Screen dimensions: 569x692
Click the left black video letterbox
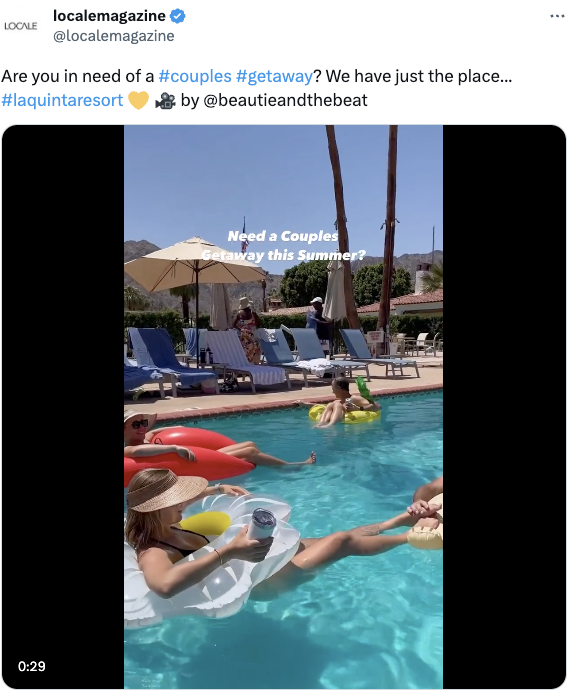63,406
